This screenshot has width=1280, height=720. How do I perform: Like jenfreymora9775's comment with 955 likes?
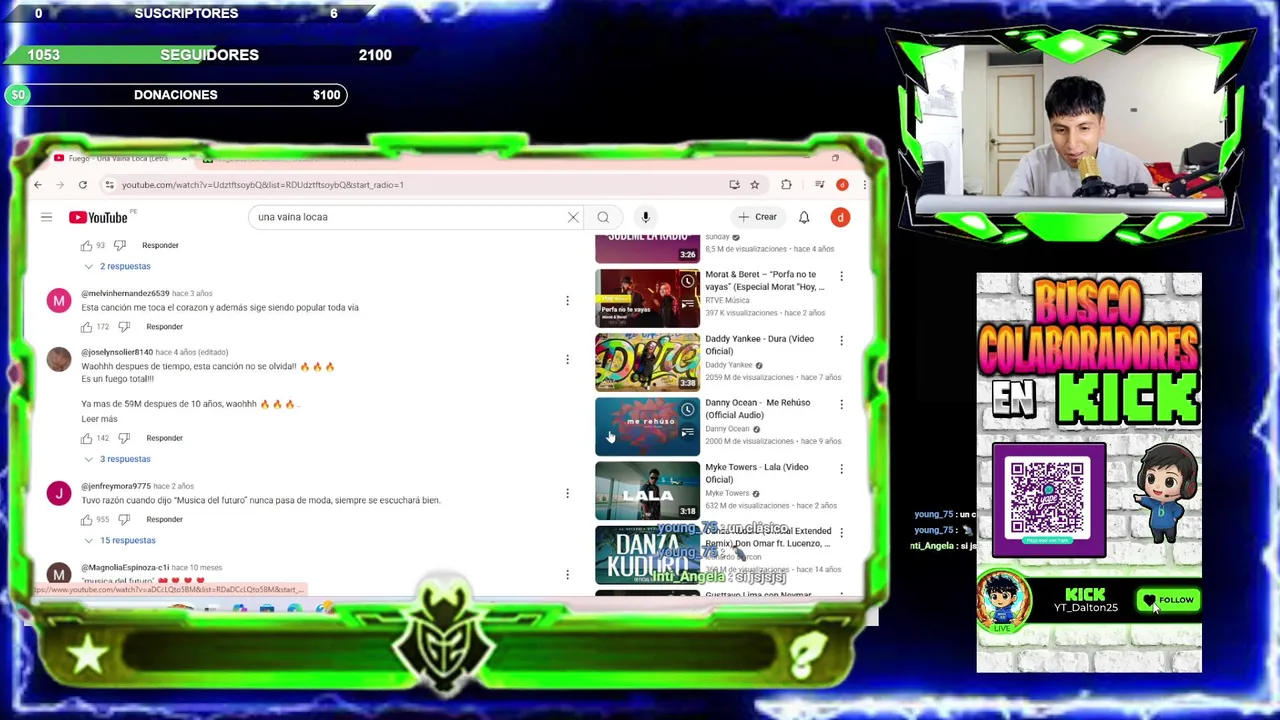click(86, 519)
